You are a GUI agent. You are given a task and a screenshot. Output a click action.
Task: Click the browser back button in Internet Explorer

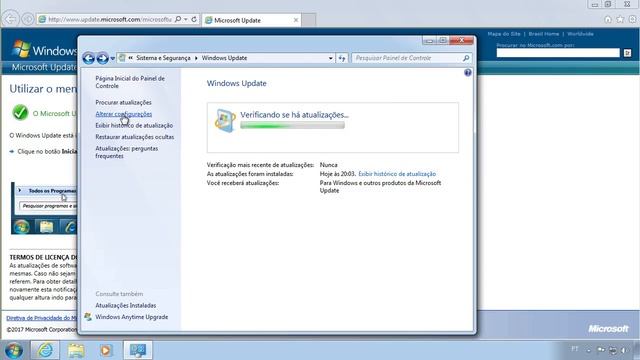pyautogui.click(x=11, y=19)
